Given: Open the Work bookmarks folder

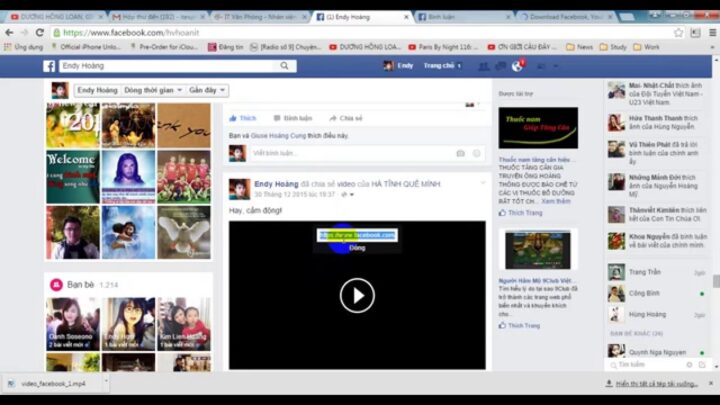Looking at the screenshot, I should pos(647,47).
